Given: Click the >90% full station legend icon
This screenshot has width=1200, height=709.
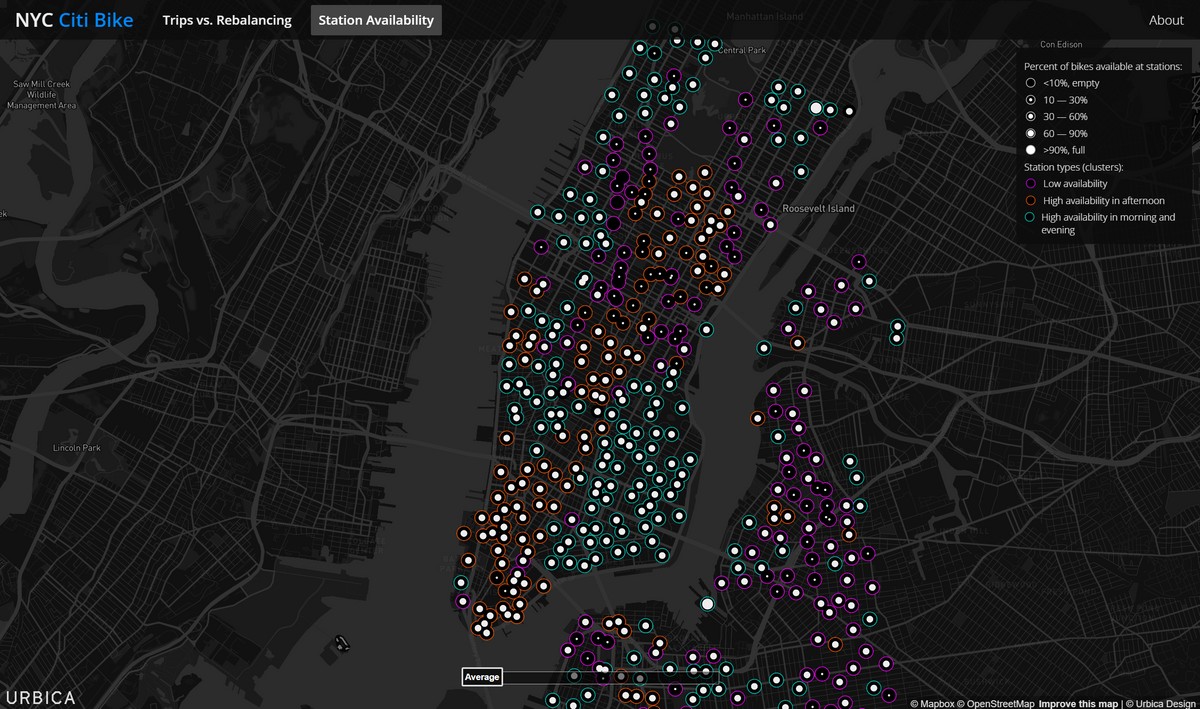Looking at the screenshot, I should [1030, 149].
